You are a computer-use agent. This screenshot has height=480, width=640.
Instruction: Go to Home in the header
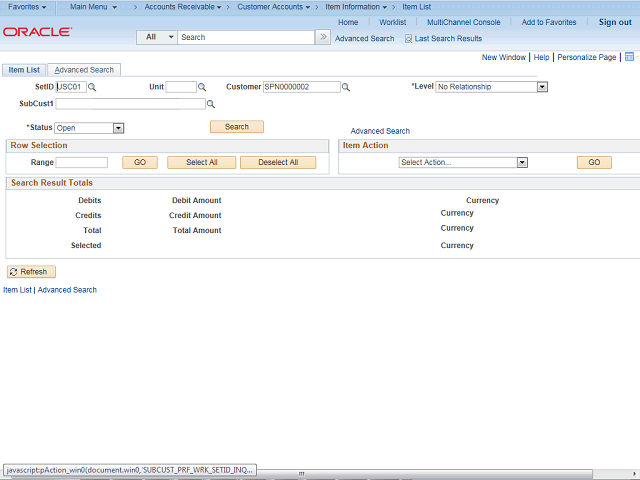(348, 22)
